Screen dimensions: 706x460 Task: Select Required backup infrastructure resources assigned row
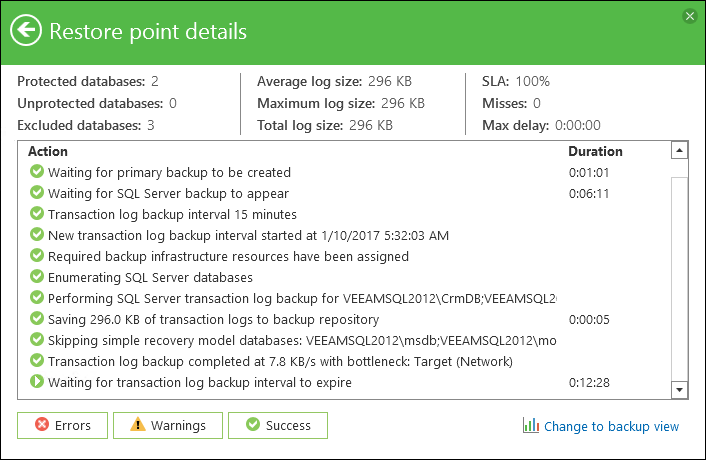[228, 256]
